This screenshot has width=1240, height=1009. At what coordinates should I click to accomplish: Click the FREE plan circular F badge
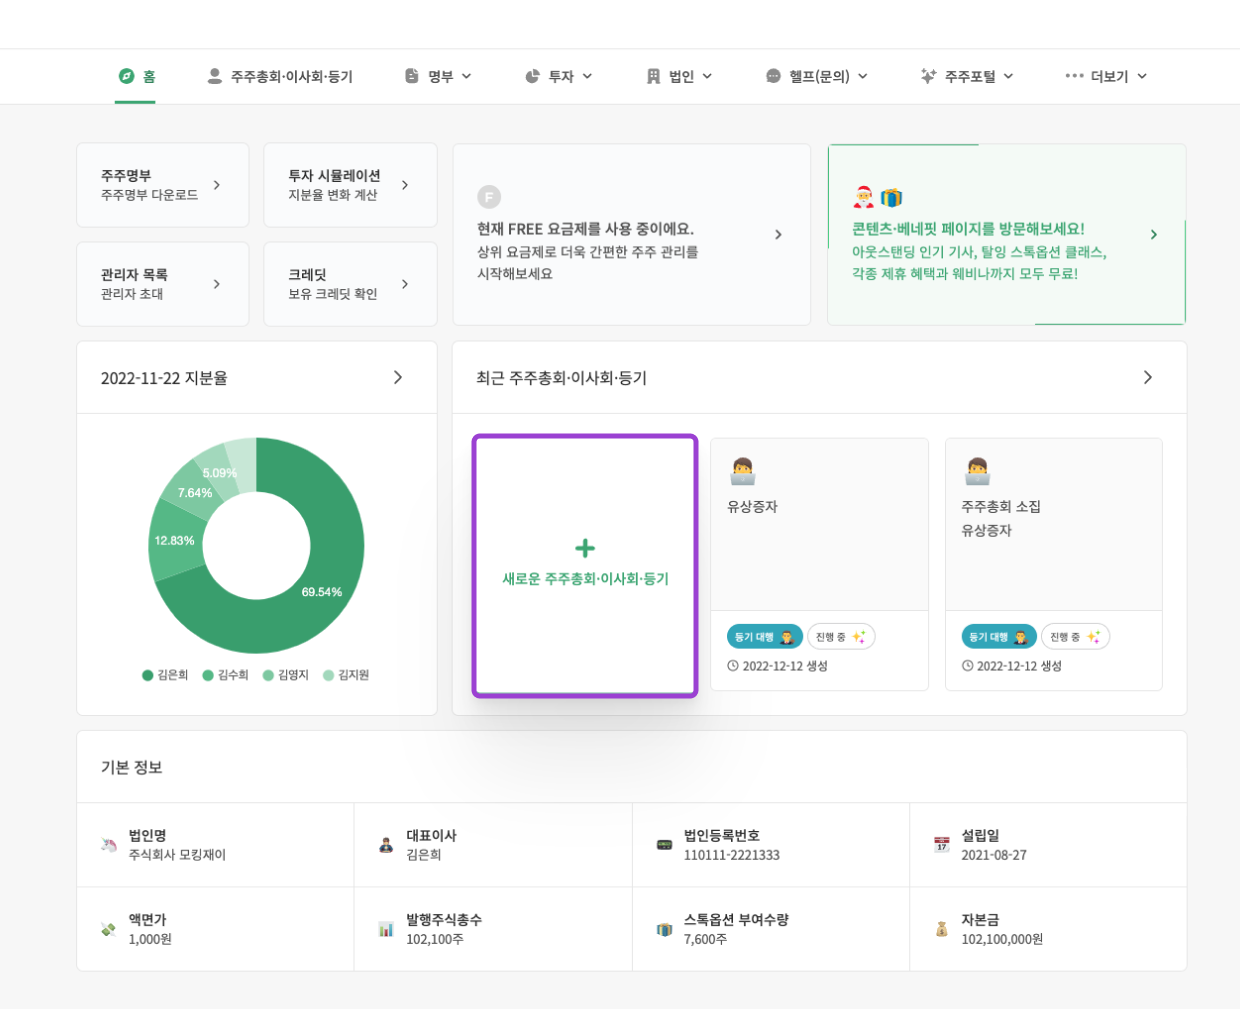[487, 197]
